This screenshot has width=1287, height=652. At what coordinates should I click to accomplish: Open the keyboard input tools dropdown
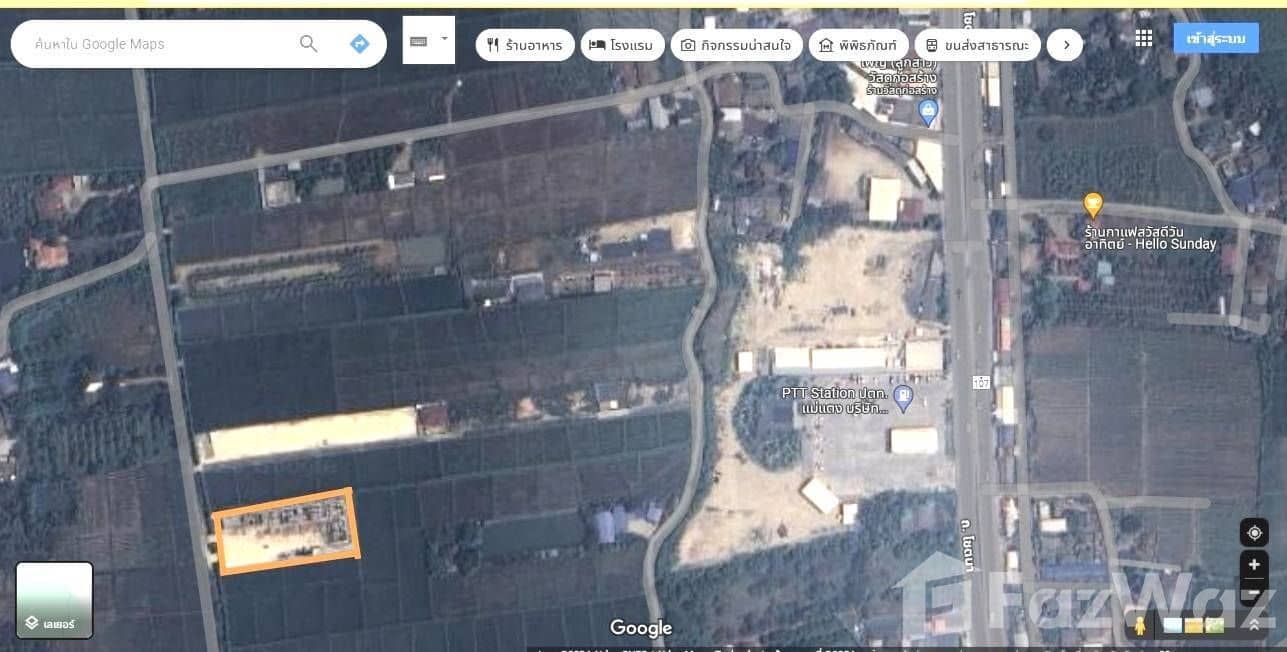pos(429,41)
